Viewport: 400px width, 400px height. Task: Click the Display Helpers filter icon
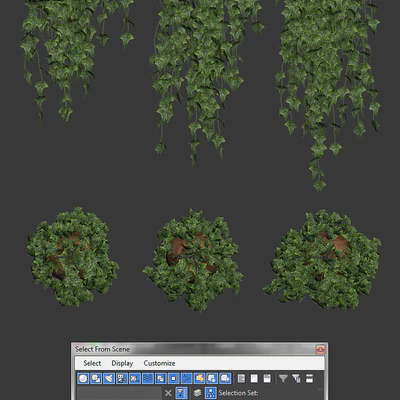tap(135, 378)
